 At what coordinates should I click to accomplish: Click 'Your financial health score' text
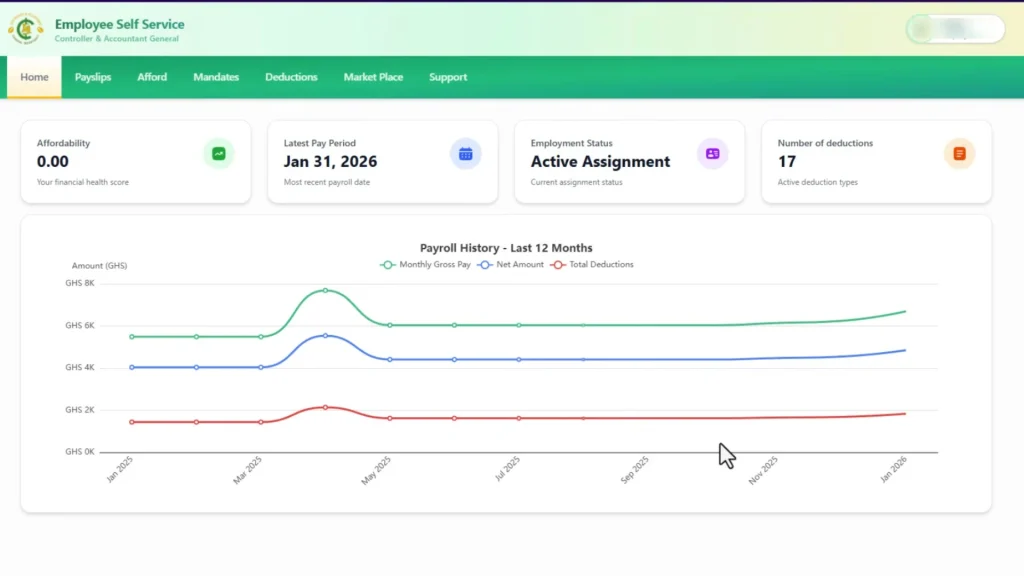[83, 182]
